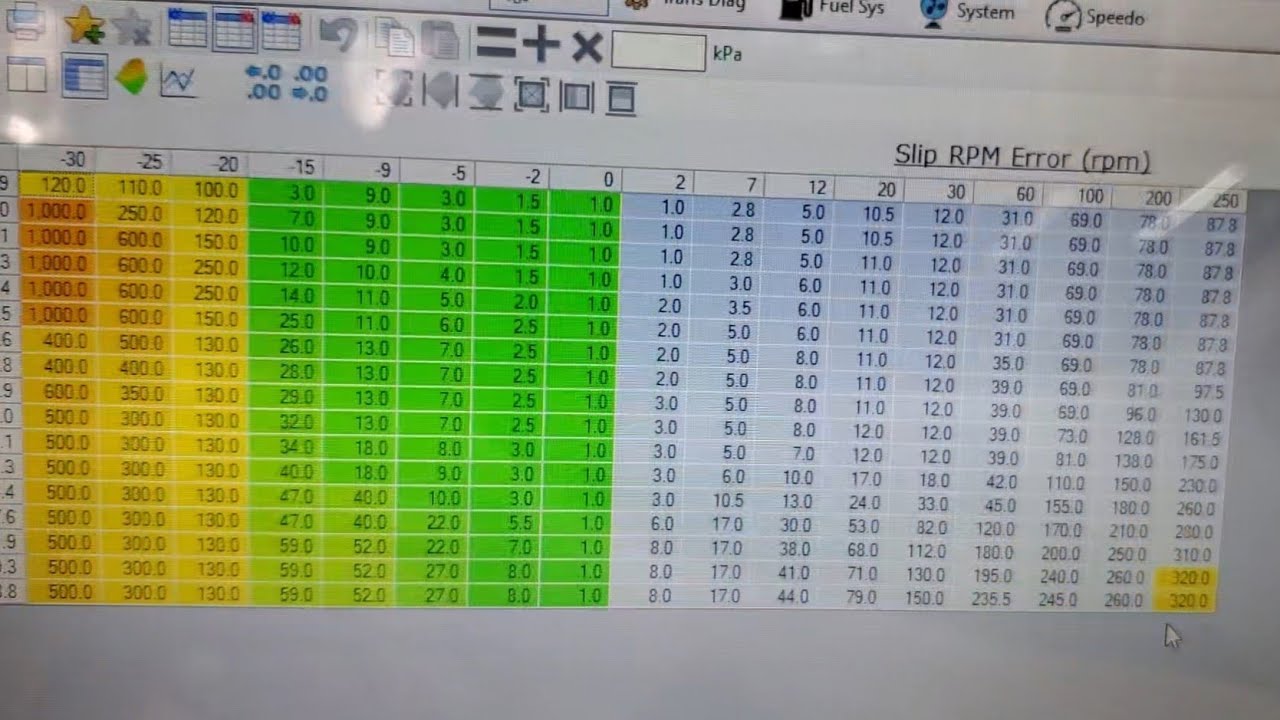Image resolution: width=1280 pixels, height=720 pixels.
Task: Select the cell containing 34.0
Action: click(285, 445)
